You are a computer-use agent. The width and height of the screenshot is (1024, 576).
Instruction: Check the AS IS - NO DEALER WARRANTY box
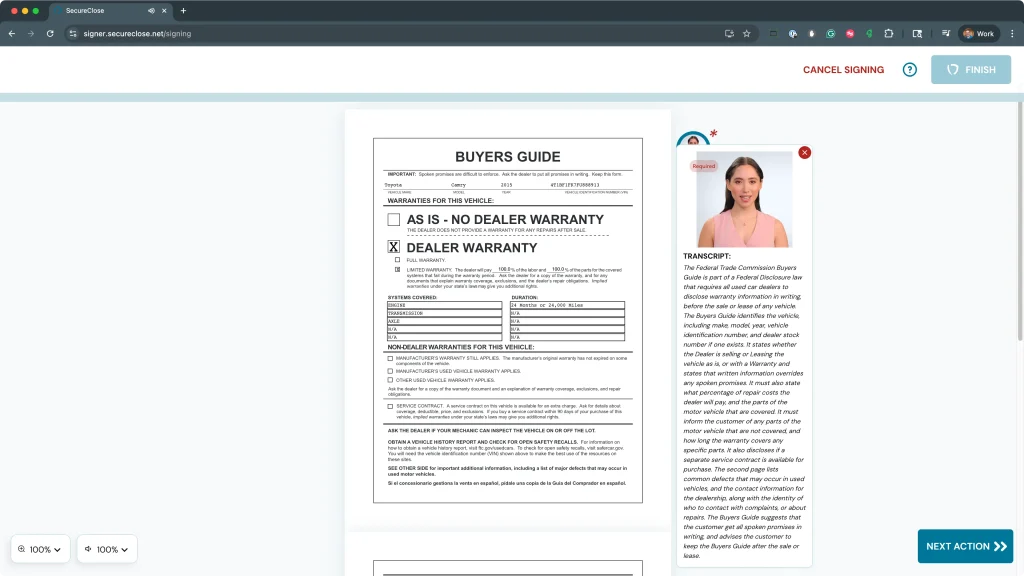click(x=394, y=219)
